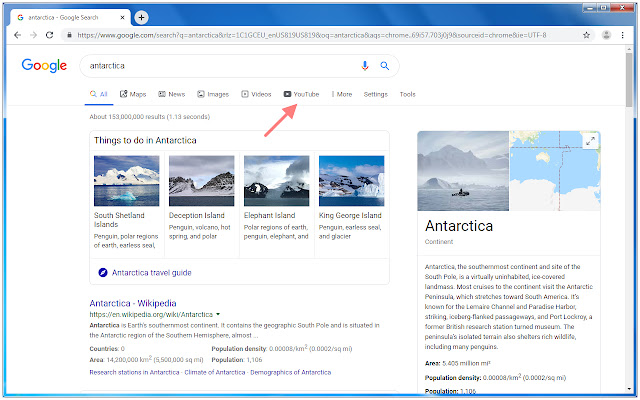Click the lock icon in address bar
Screen dimensions: 640x400
coord(69,35)
